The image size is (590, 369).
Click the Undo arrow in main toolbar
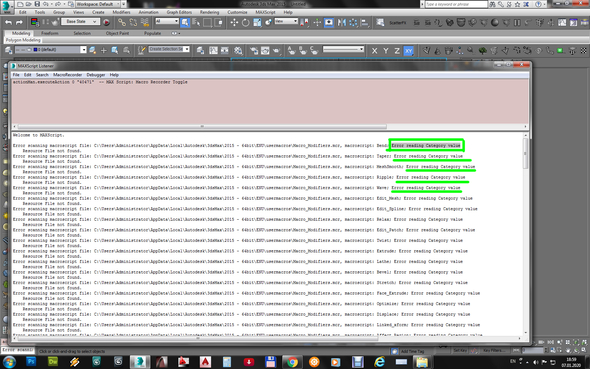8,23
